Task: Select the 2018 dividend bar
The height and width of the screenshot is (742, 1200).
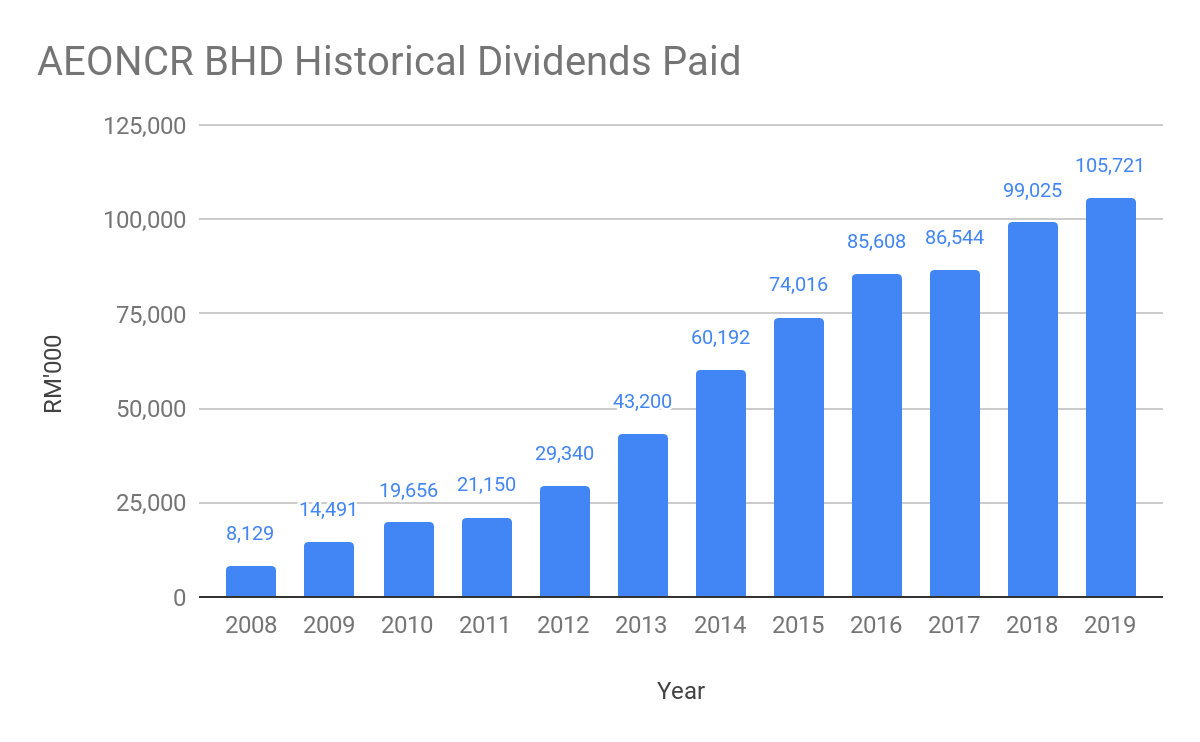Action: click(1033, 410)
